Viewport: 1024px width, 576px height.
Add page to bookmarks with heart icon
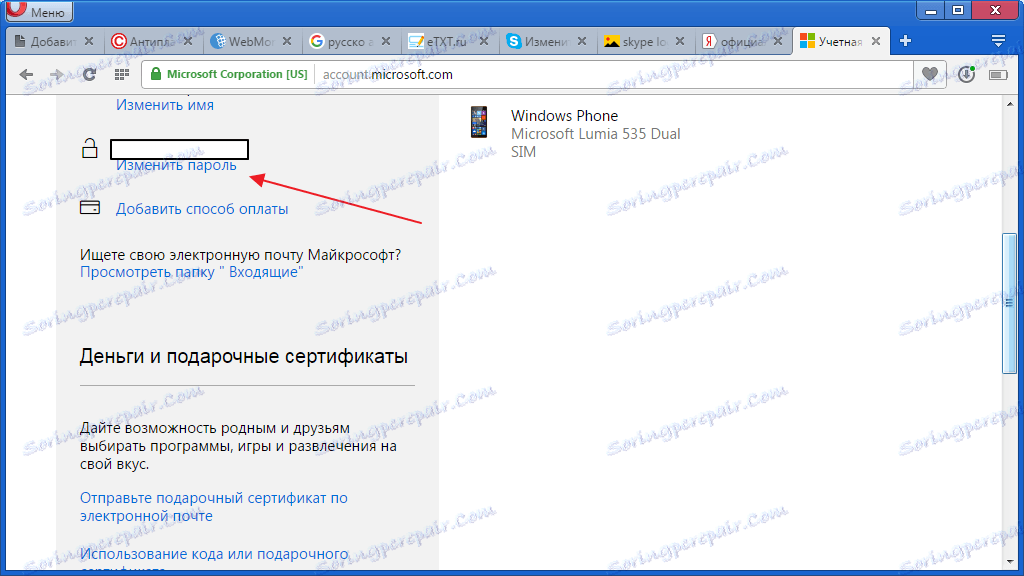[929, 74]
